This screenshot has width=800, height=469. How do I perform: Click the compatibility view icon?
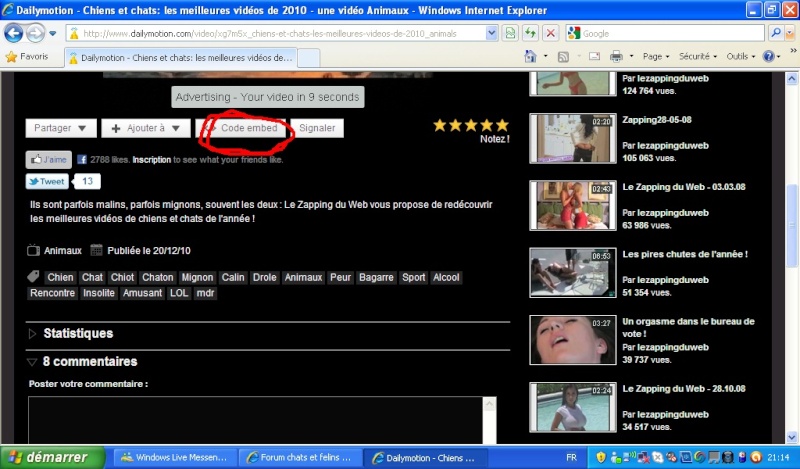[x=510, y=34]
